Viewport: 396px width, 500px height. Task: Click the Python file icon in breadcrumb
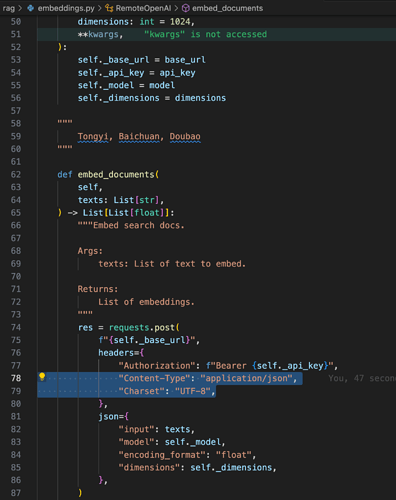click(31, 8)
